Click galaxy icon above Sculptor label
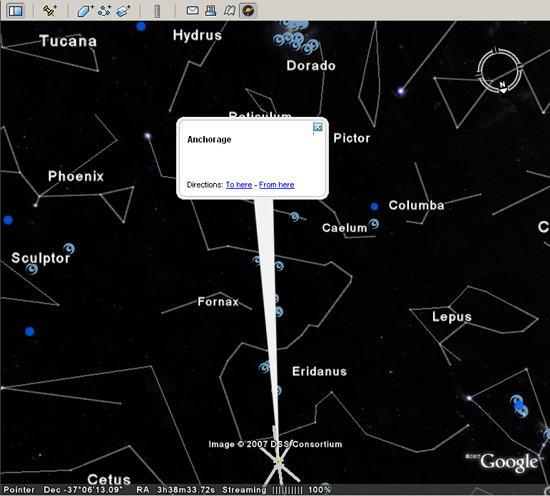This screenshot has height=496, width=550. coord(69,248)
